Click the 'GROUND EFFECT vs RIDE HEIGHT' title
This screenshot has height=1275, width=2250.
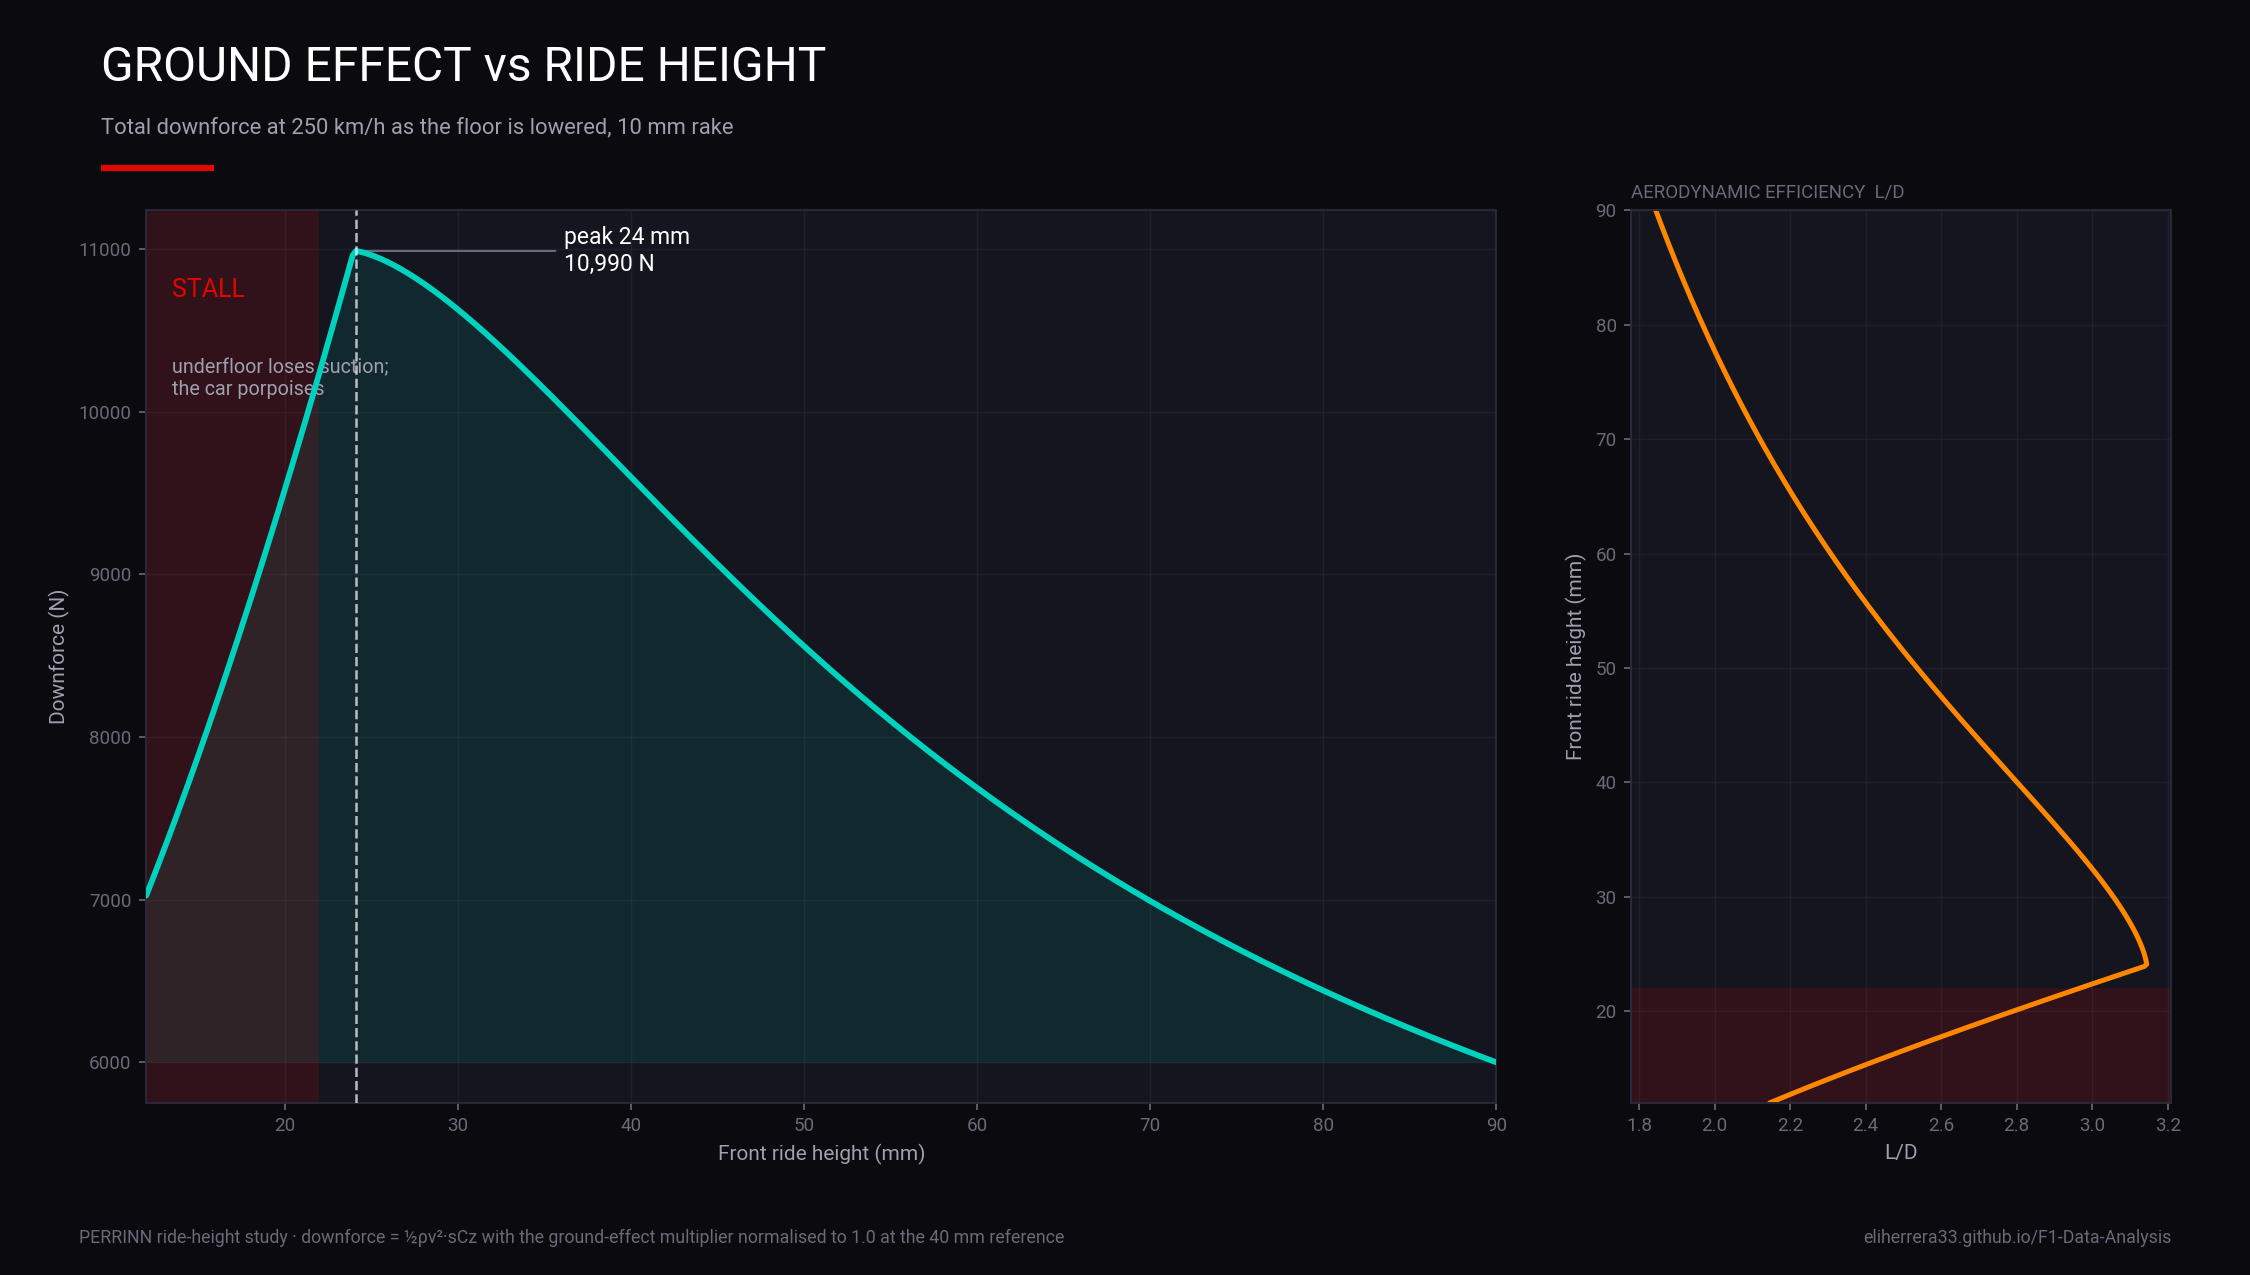pos(463,65)
